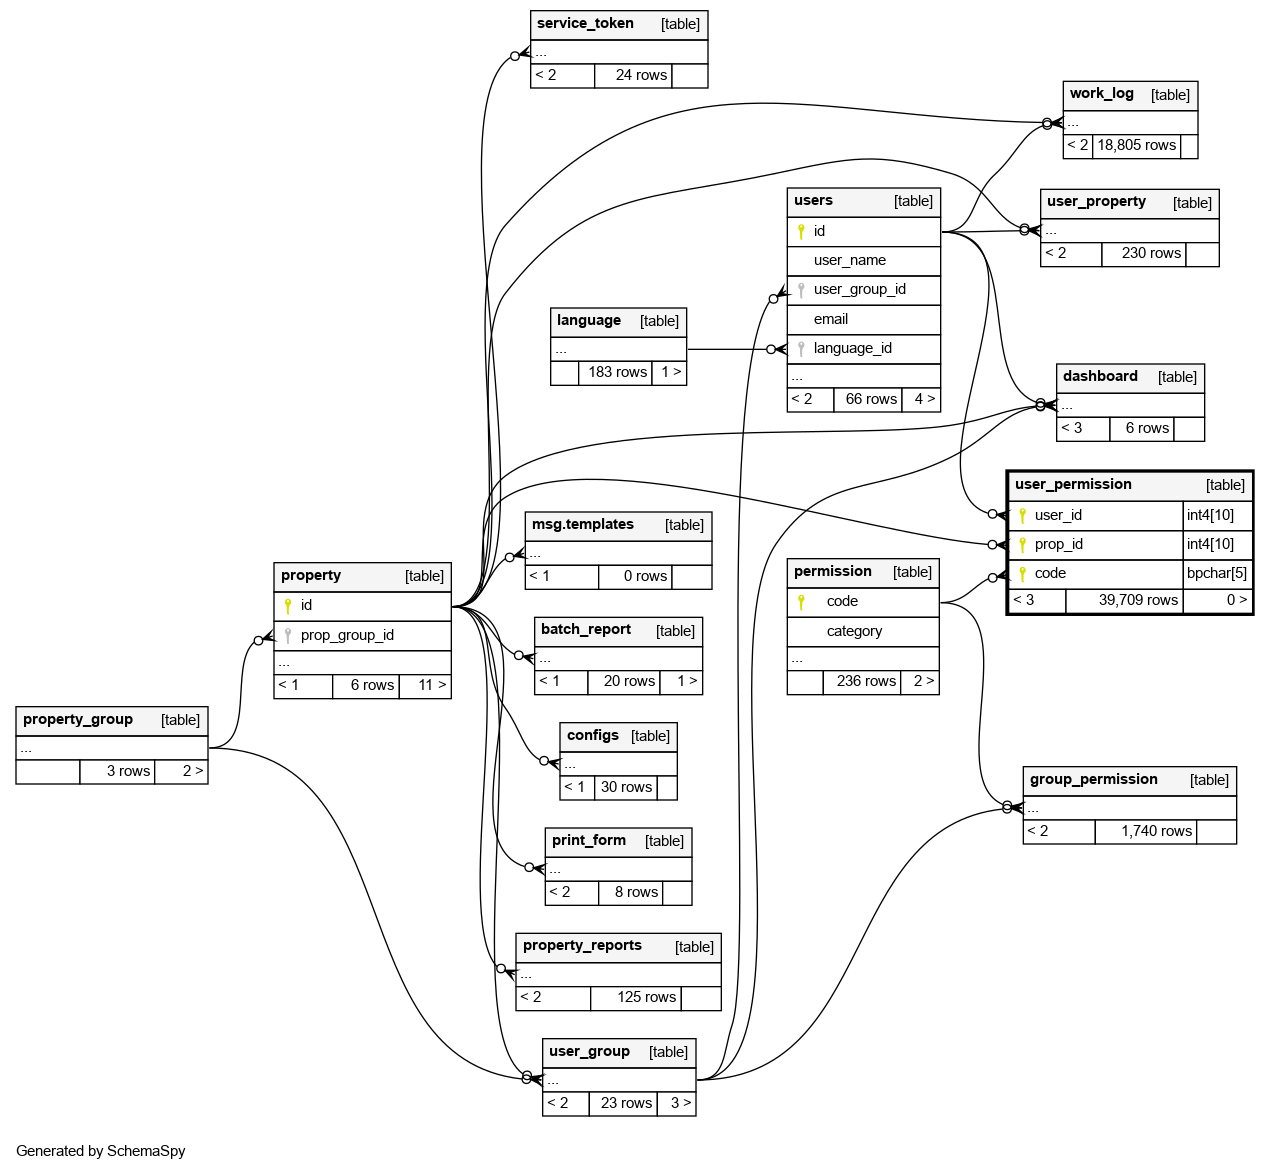Click the email column in users table

point(830,319)
